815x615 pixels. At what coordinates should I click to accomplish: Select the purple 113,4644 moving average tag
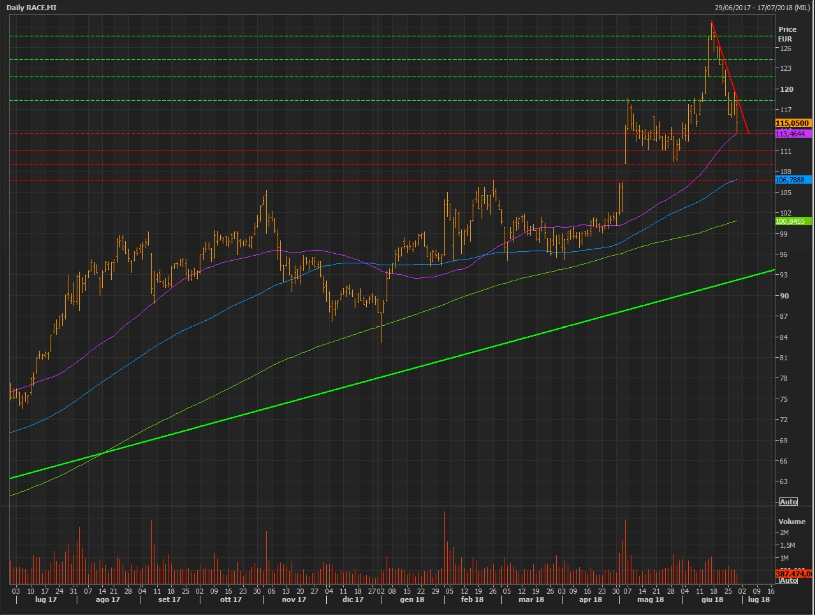pyautogui.click(x=792, y=132)
